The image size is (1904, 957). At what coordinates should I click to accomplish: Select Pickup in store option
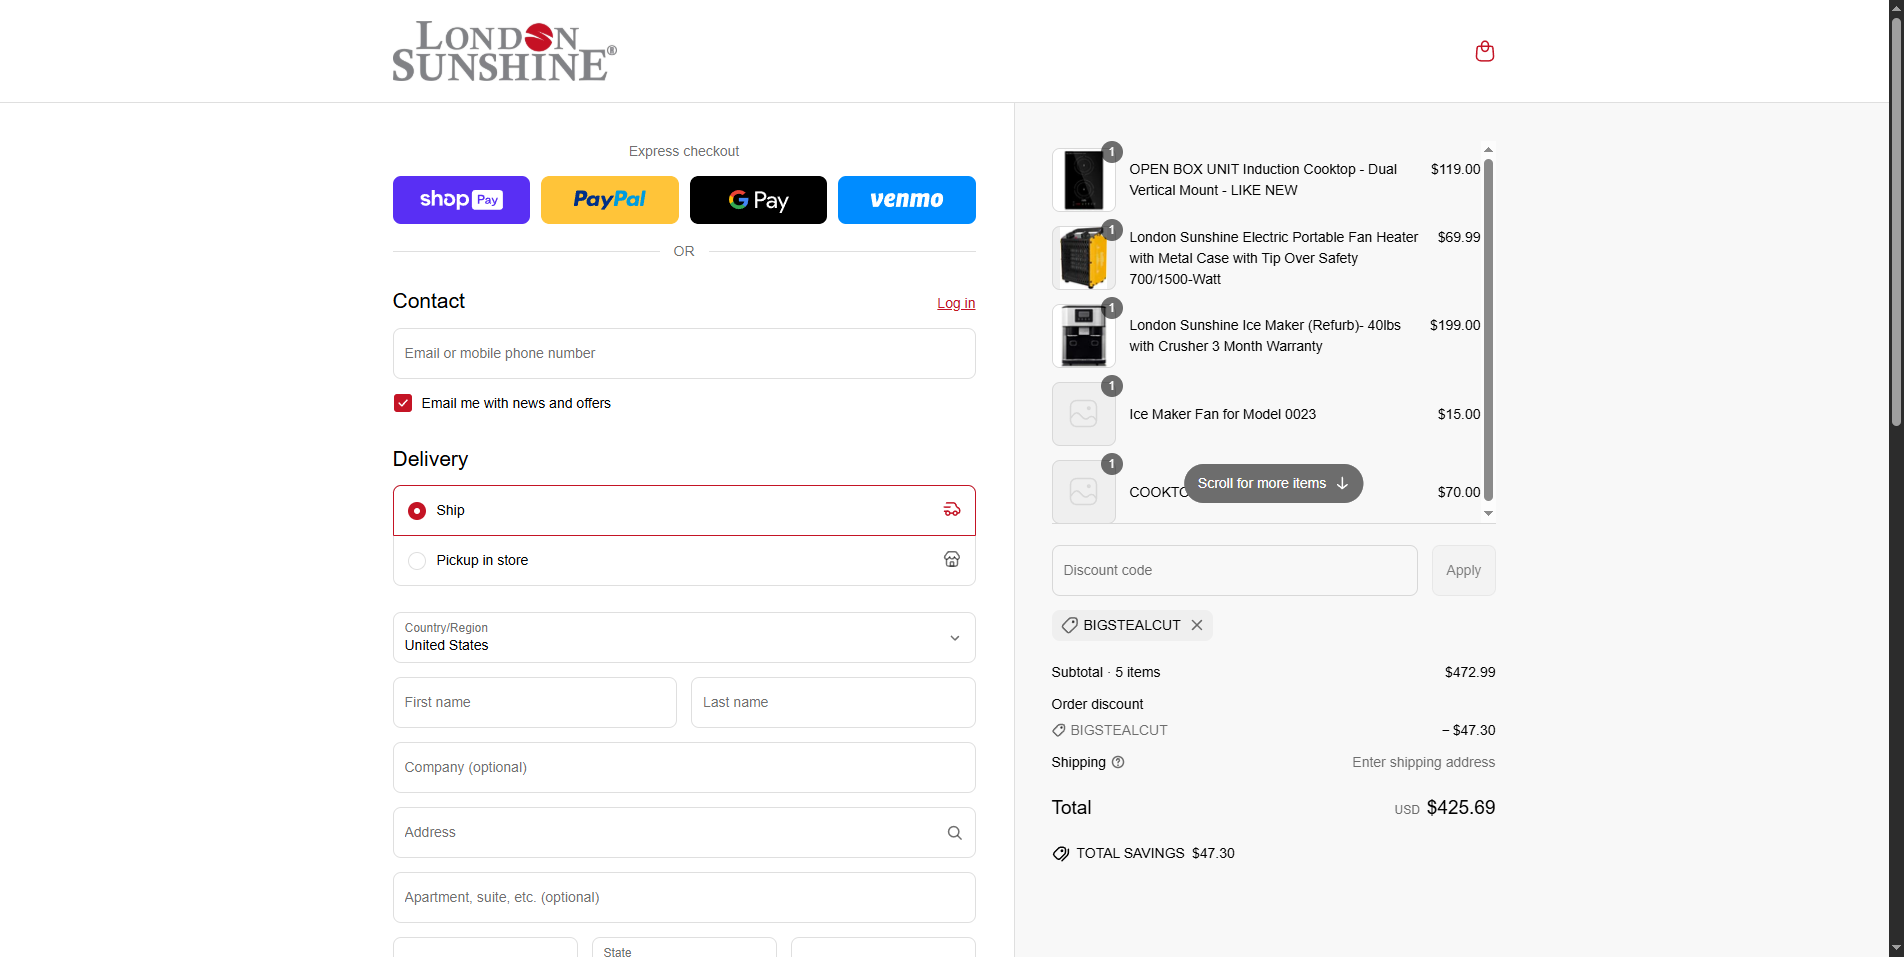pyautogui.click(x=684, y=560)
